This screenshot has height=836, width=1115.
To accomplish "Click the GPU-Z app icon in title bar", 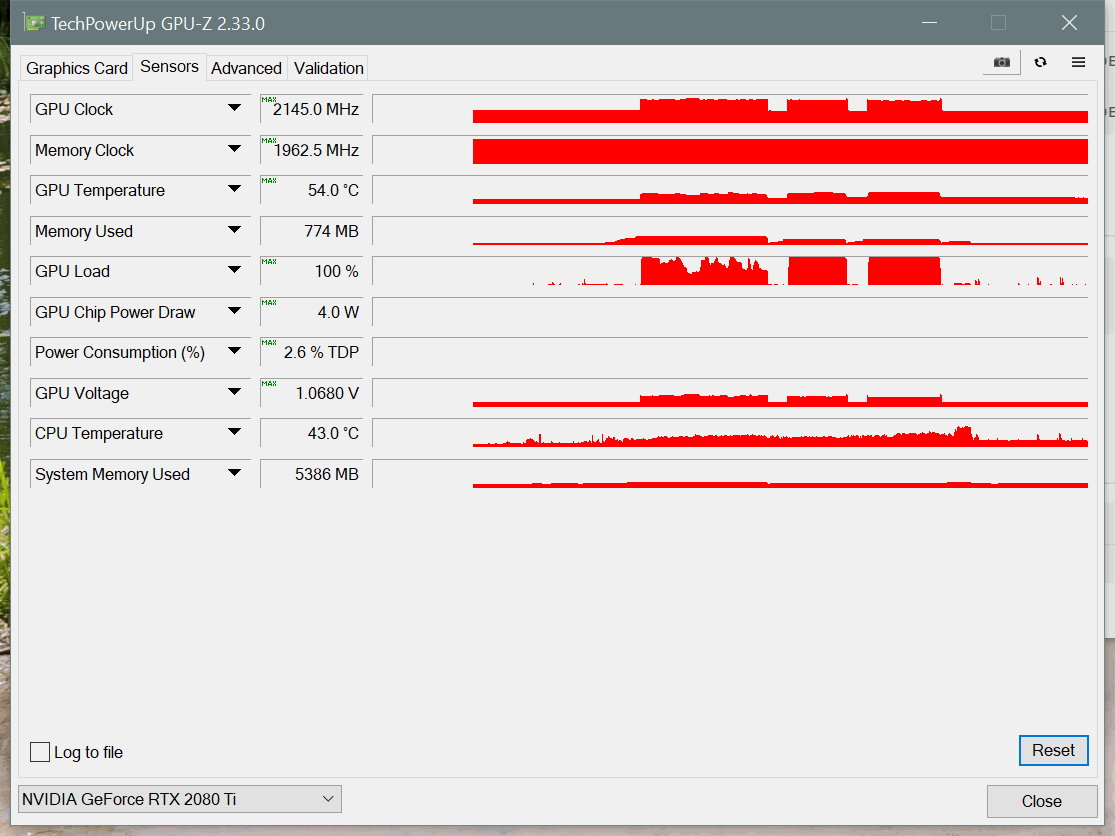I will tap(33, 23).
